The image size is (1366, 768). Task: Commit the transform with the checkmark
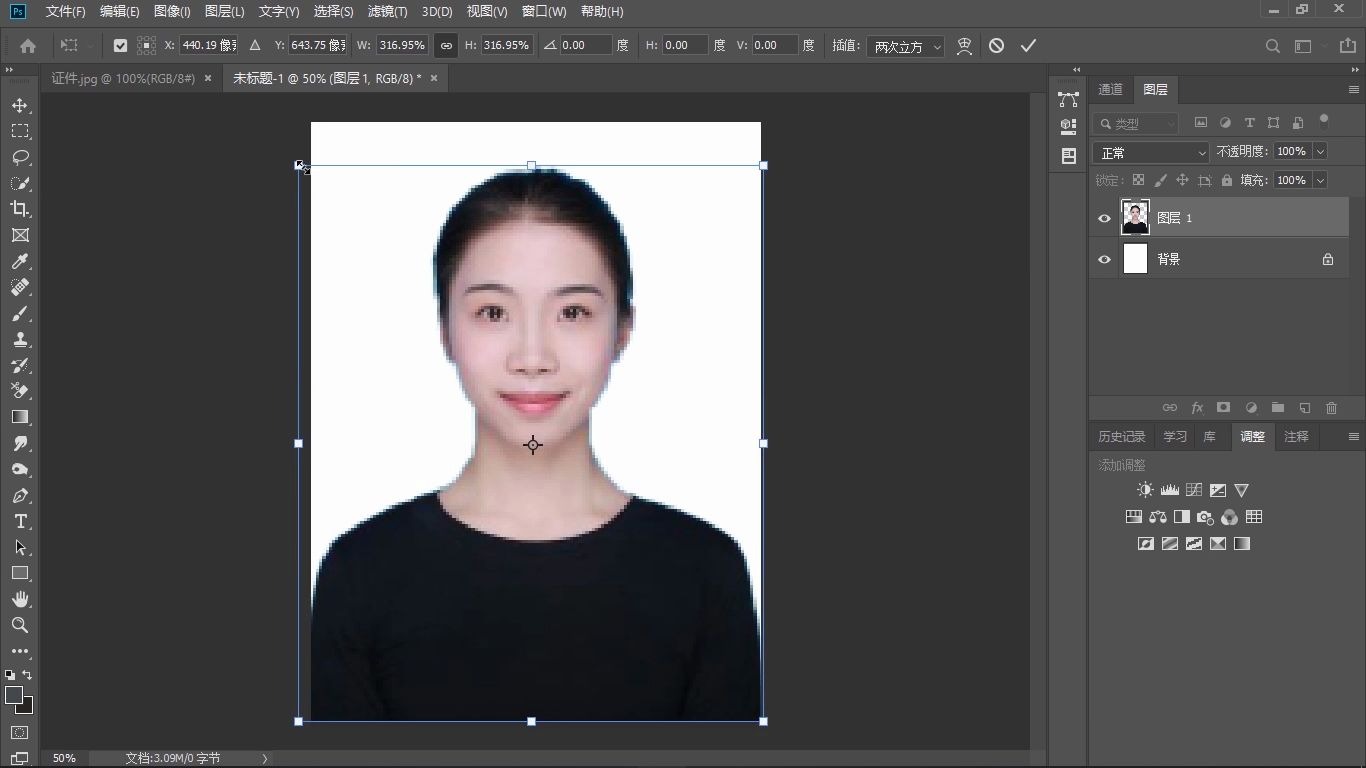click(x=1028, y=46)
